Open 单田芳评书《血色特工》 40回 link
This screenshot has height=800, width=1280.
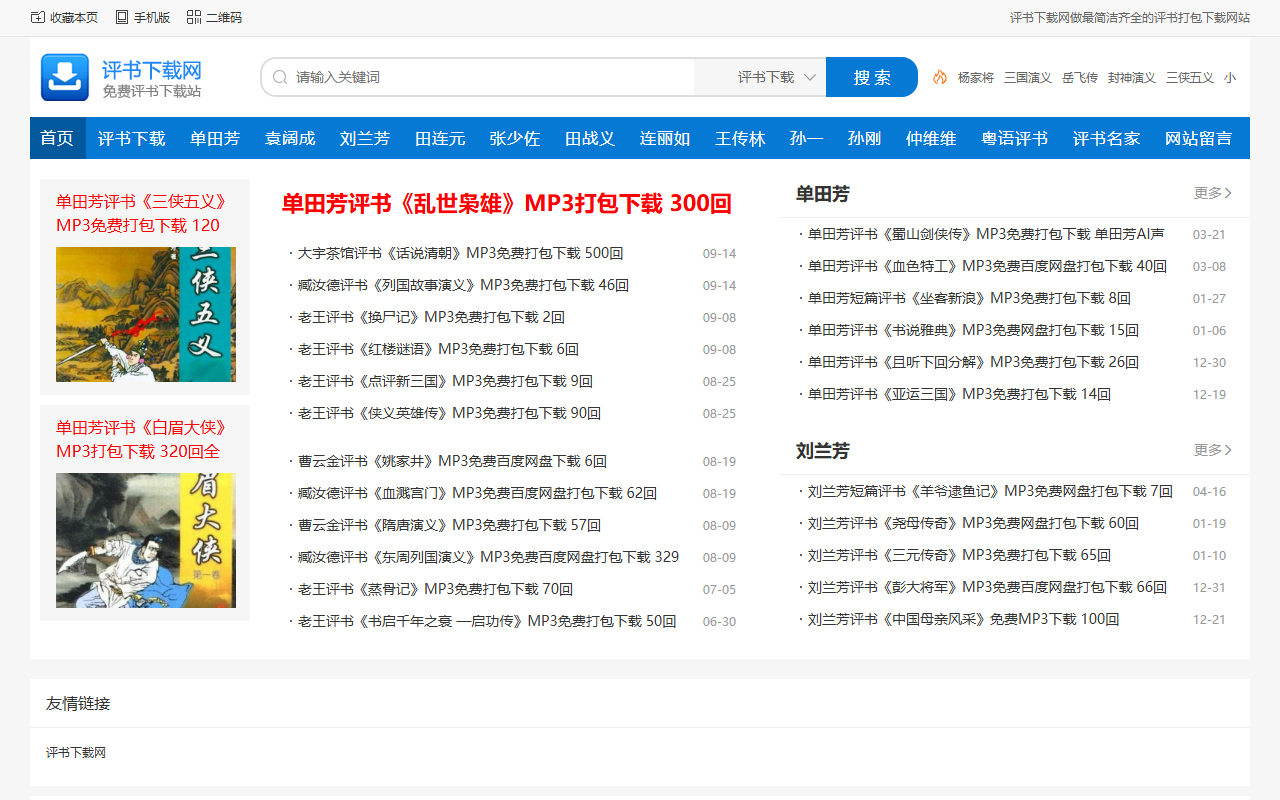[x=987, y=266]
